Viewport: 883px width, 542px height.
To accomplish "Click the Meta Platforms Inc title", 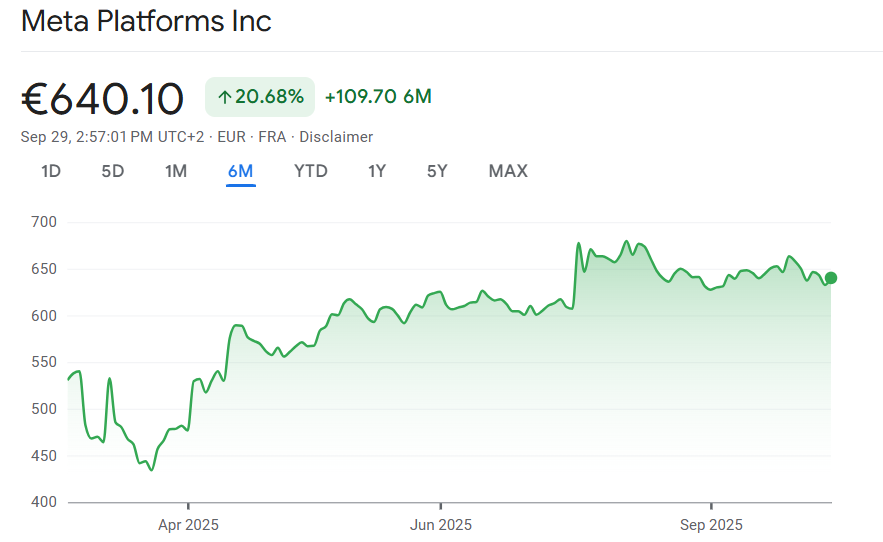I will click(x=146, y=21).
